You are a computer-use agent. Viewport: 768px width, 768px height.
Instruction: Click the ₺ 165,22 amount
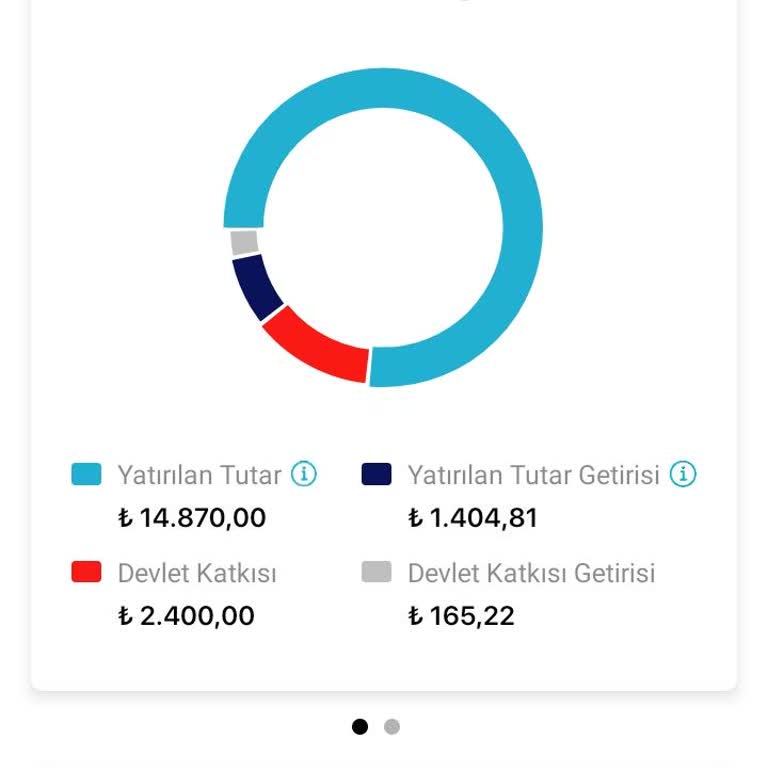click(x=461, y=615)
